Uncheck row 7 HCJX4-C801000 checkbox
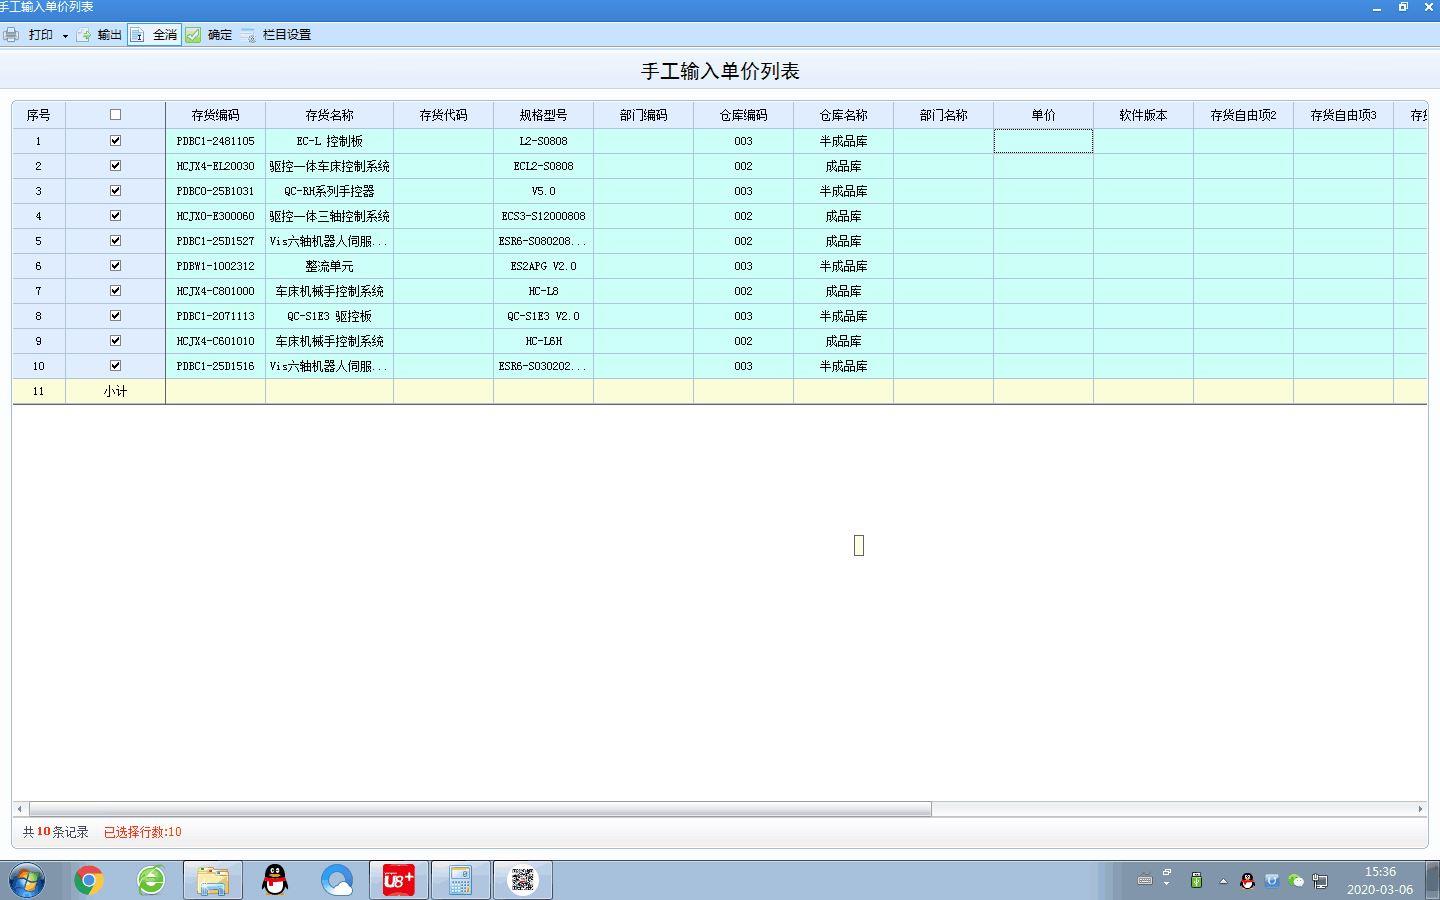This screenshot has height=900, width=1440. point(115,291)
